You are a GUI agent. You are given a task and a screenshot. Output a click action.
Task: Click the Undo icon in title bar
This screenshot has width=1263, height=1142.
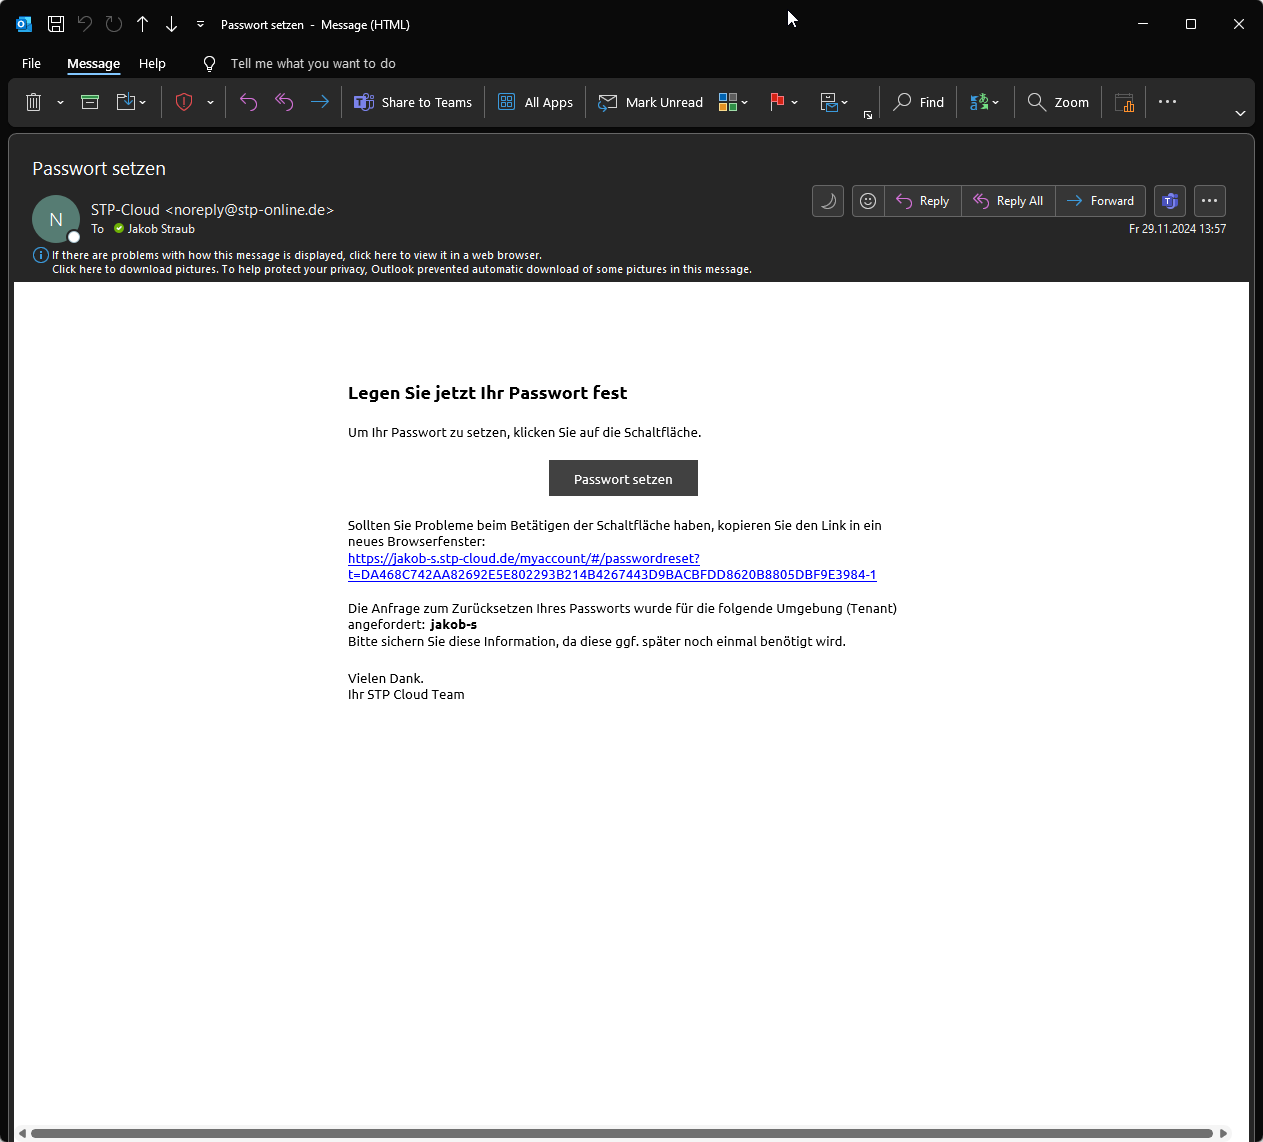85,24
